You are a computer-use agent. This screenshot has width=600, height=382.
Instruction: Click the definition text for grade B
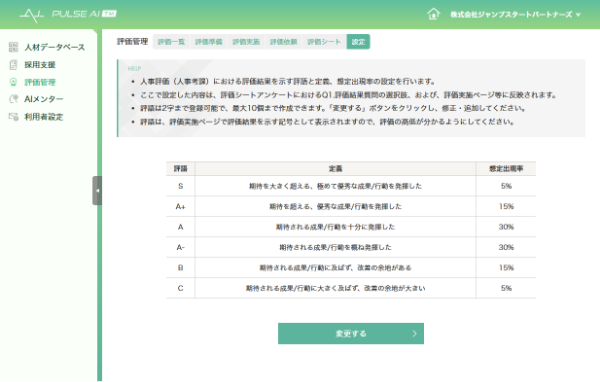point(336,268)
